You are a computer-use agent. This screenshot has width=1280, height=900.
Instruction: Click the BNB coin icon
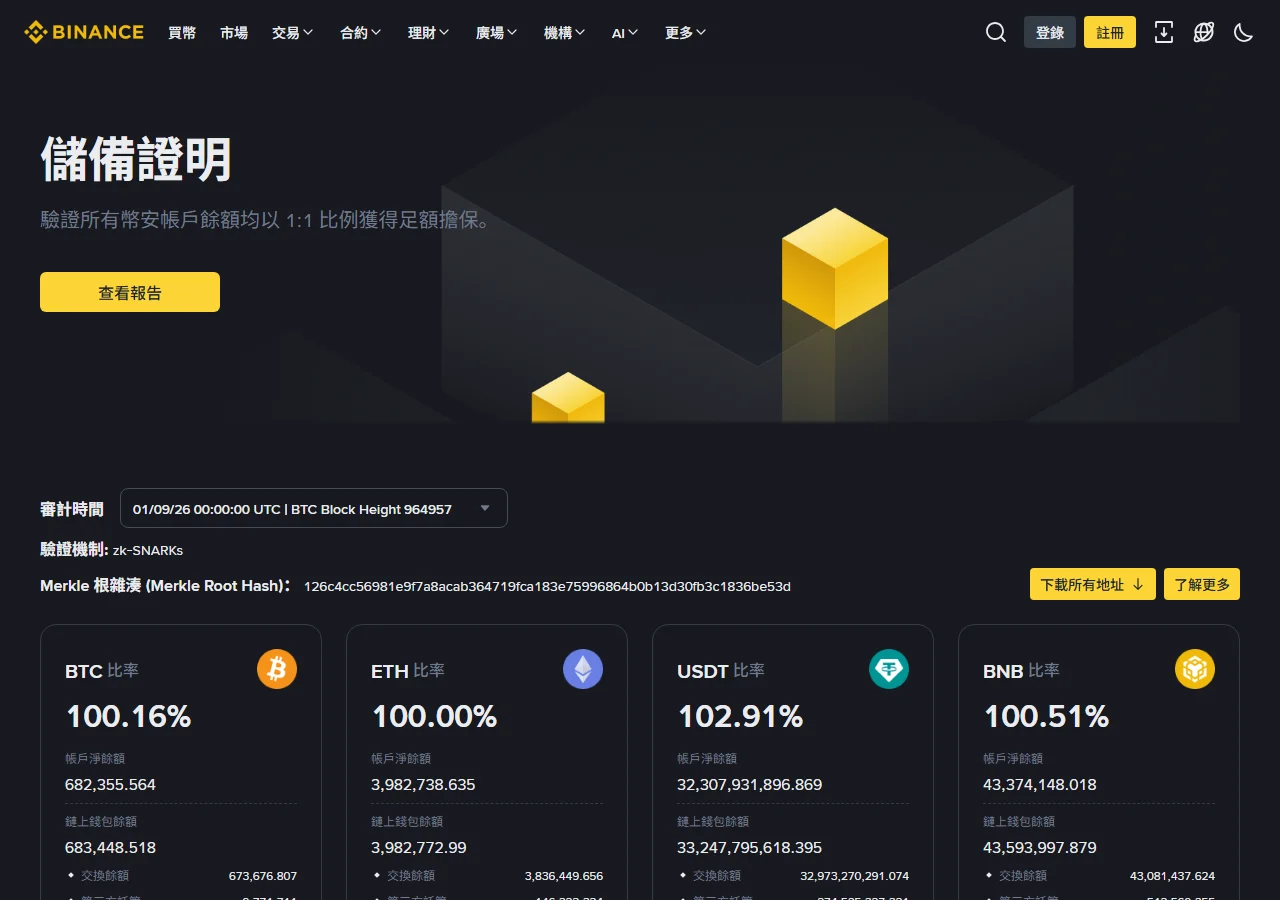(1195, 669)
